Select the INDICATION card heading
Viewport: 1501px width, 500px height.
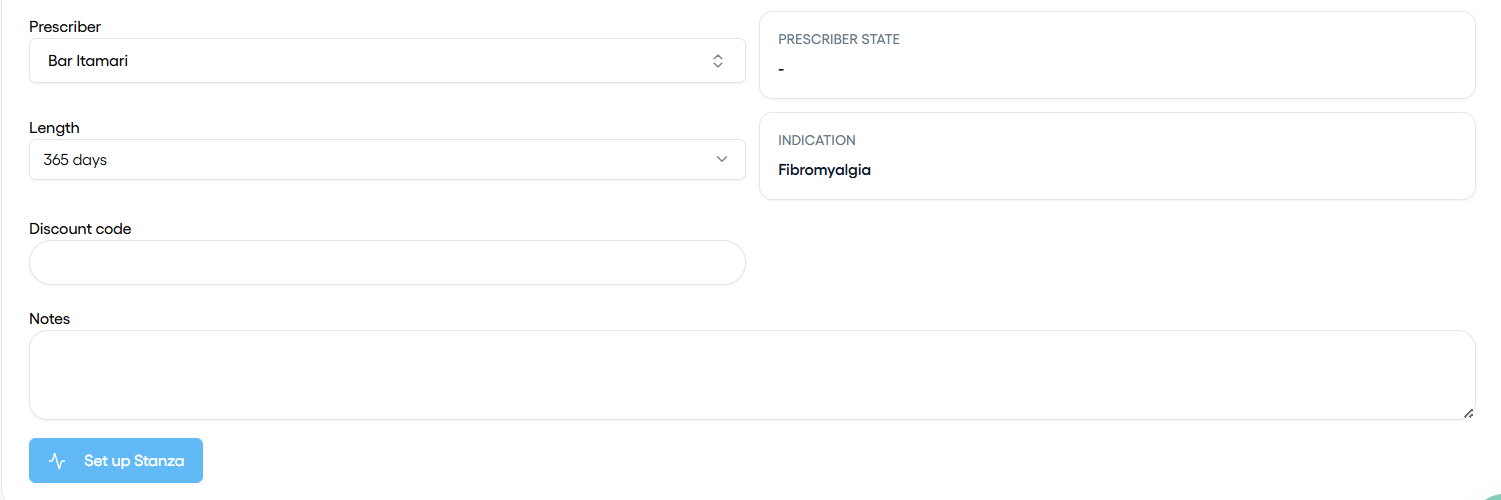click(817, 141)
